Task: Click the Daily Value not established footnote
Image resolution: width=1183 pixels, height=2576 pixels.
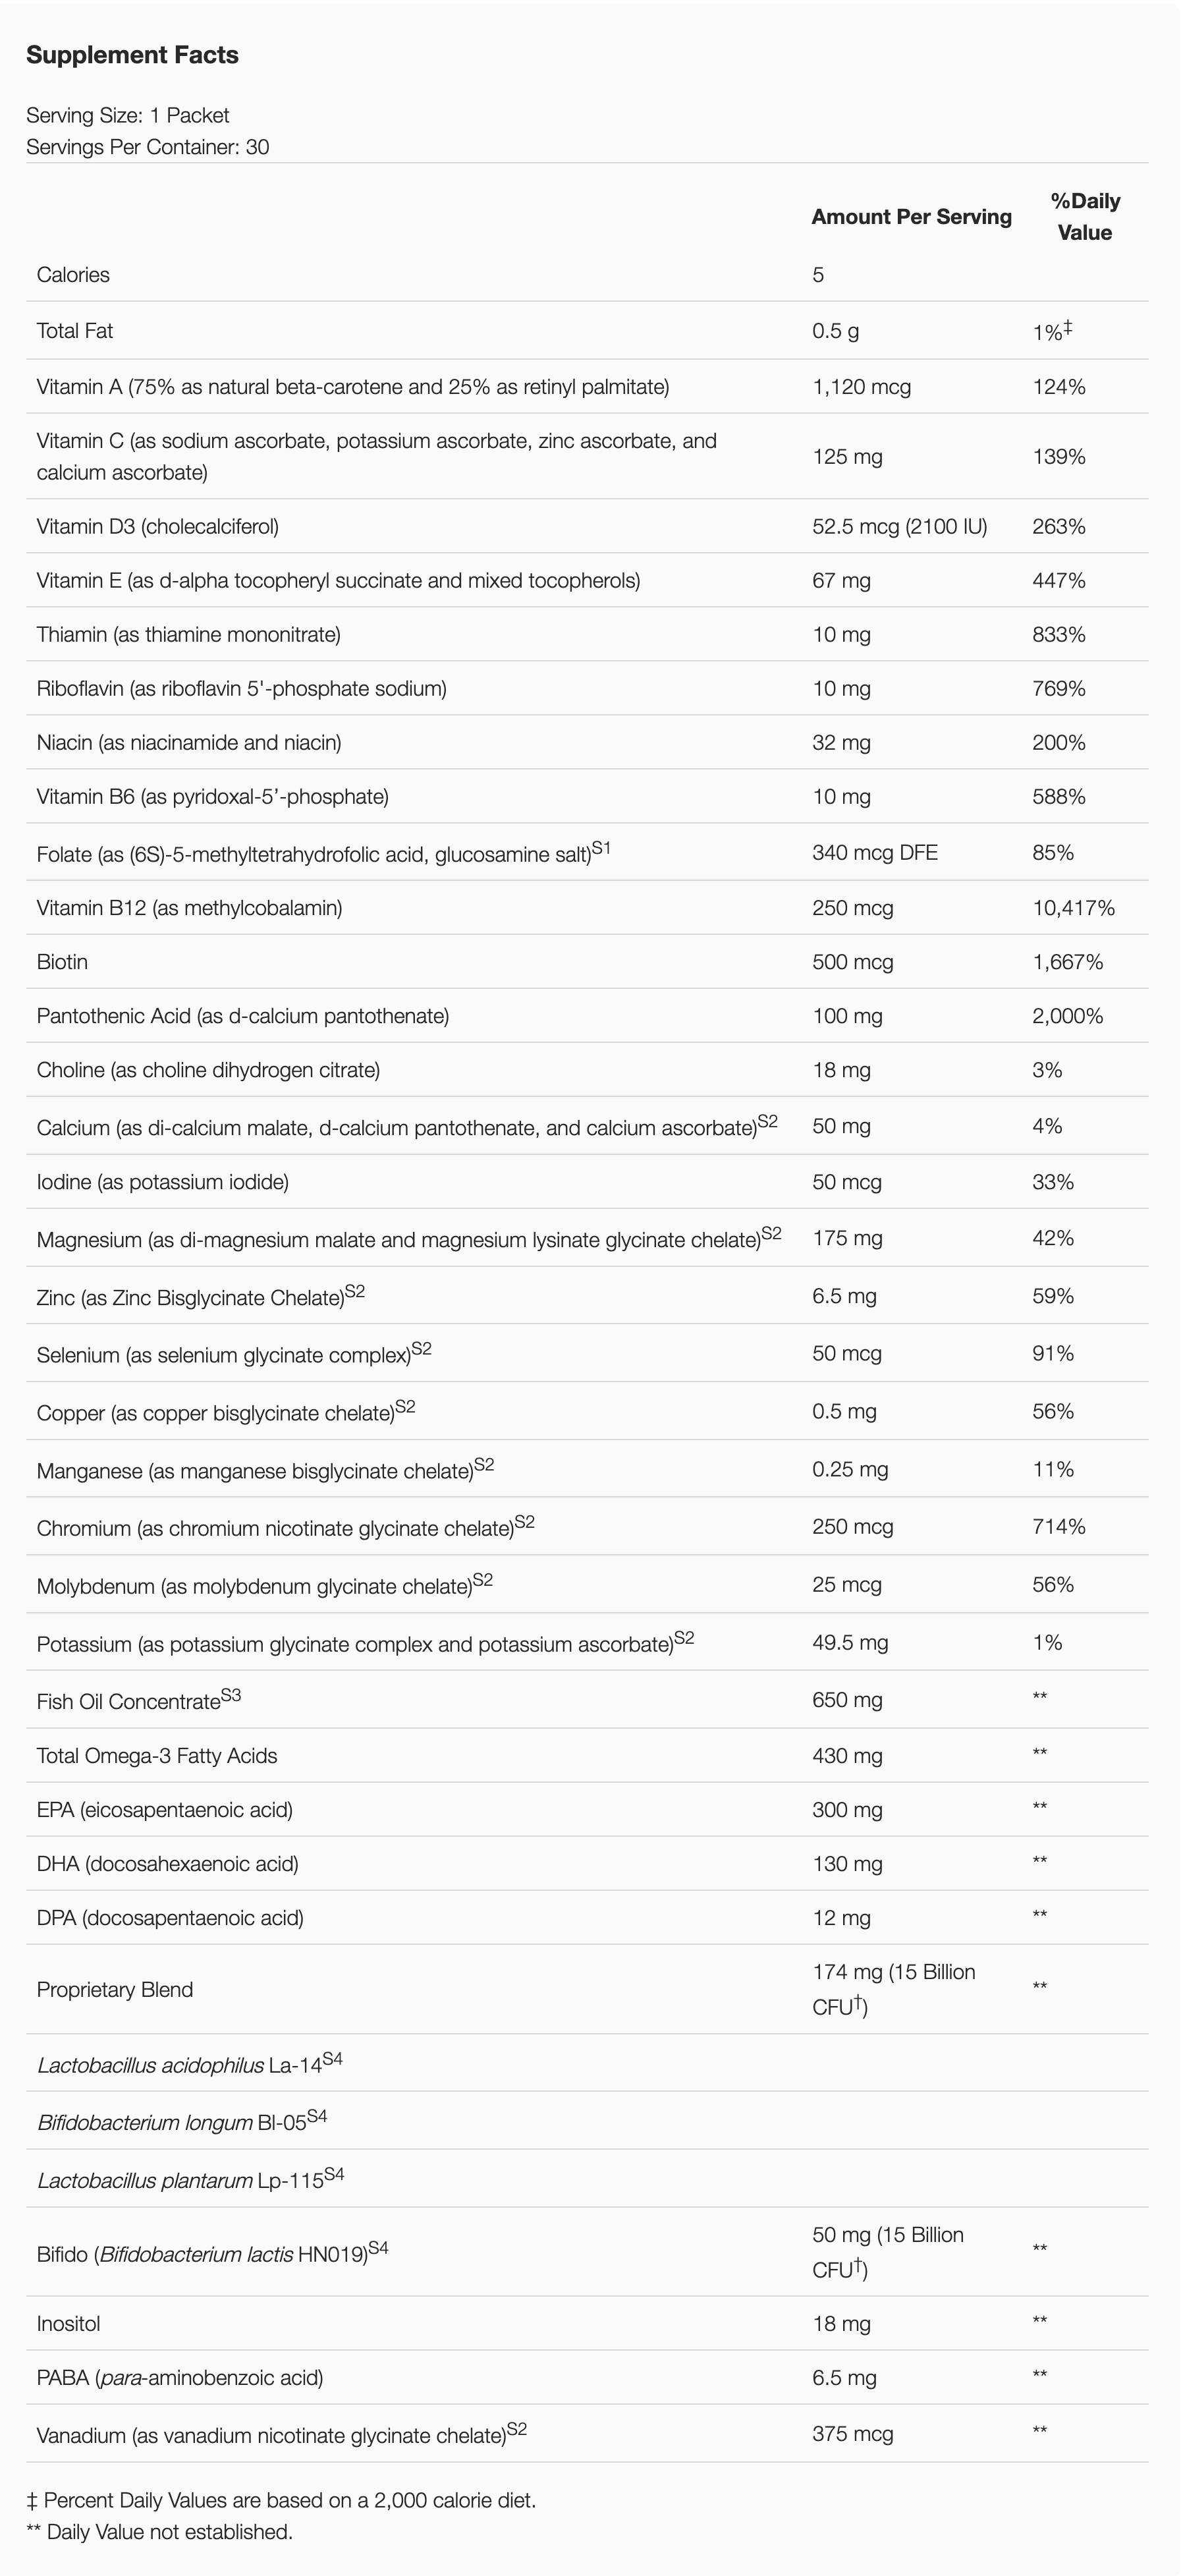Action: coord(160,2532)
